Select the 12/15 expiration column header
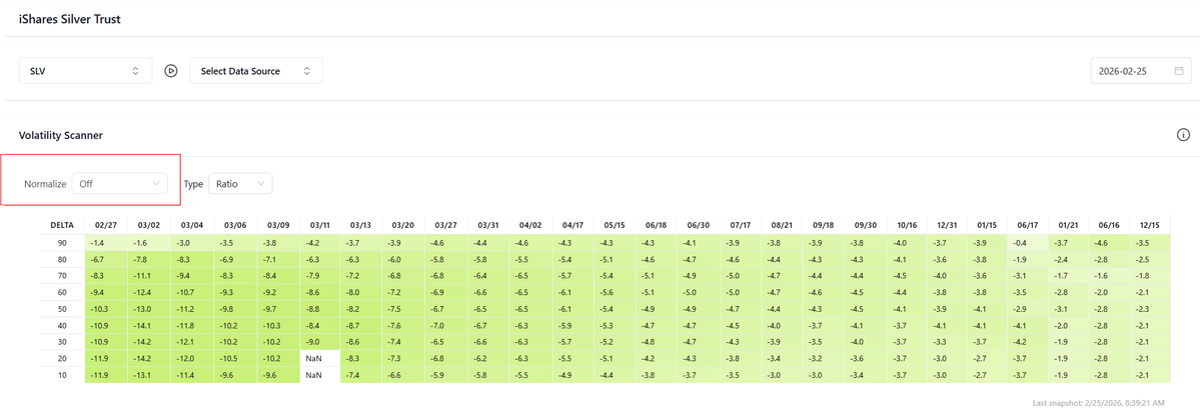This screenshot has height=414, width=1200. (x=1150, y=226)
